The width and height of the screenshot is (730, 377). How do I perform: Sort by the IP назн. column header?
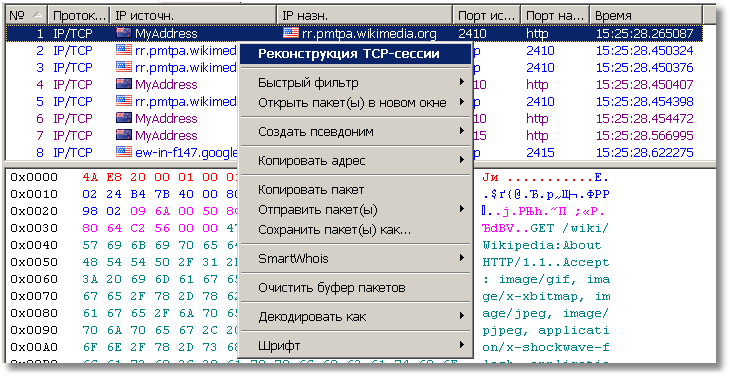[x=365, y=15]
